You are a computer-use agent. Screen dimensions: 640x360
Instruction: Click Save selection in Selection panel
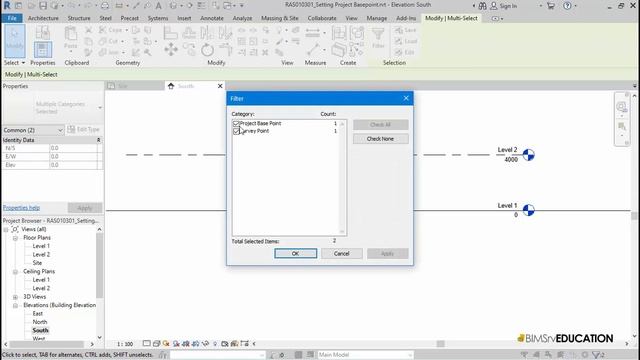[405, 30]
